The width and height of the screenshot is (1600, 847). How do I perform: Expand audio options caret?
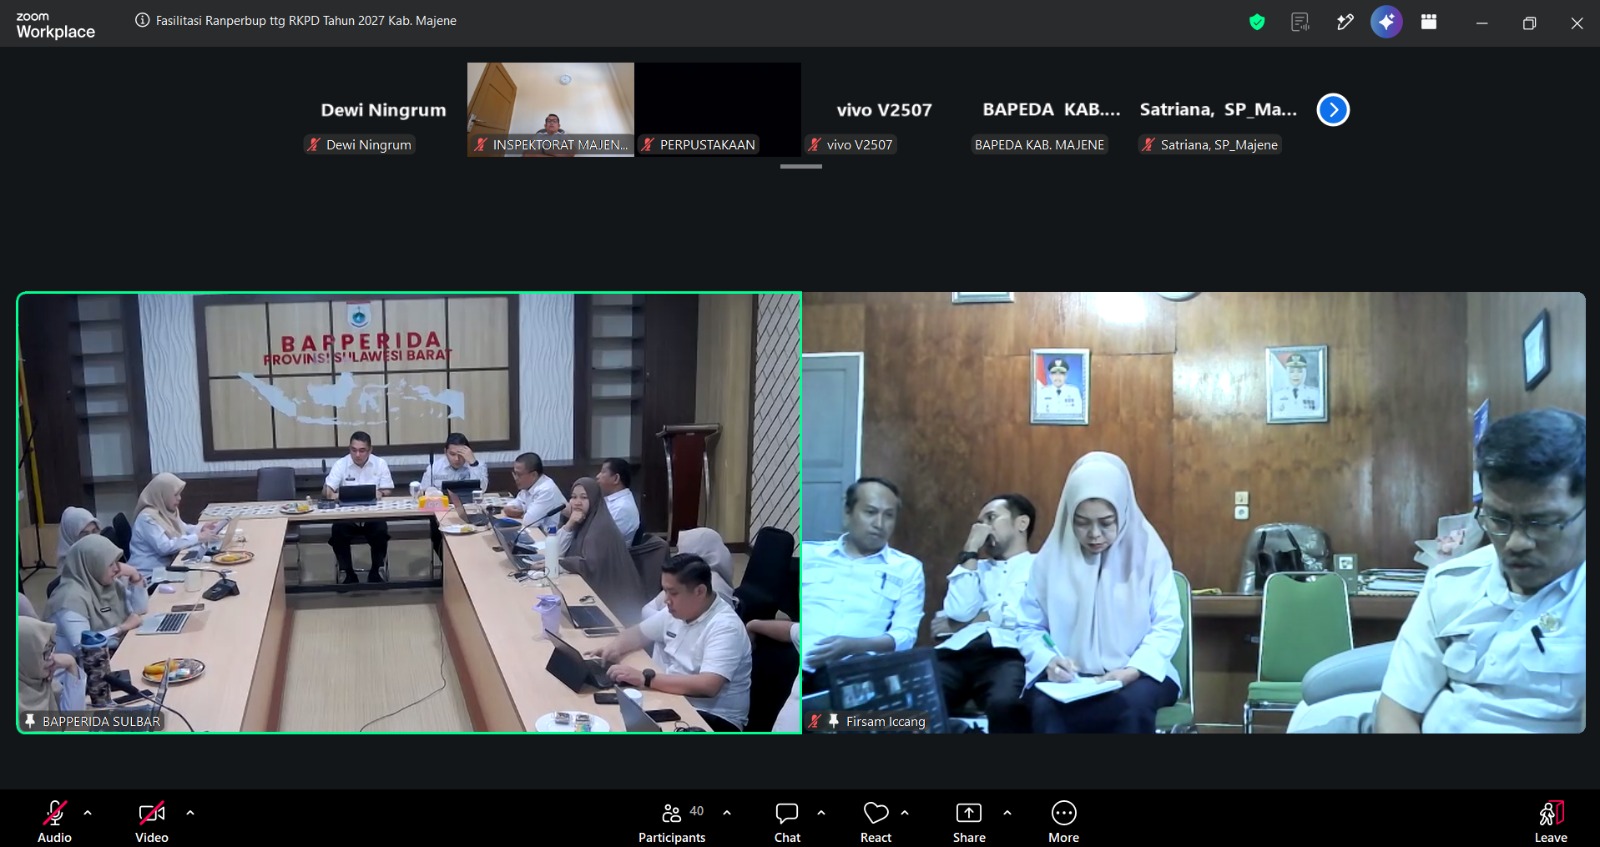click(x=88, y=812)
